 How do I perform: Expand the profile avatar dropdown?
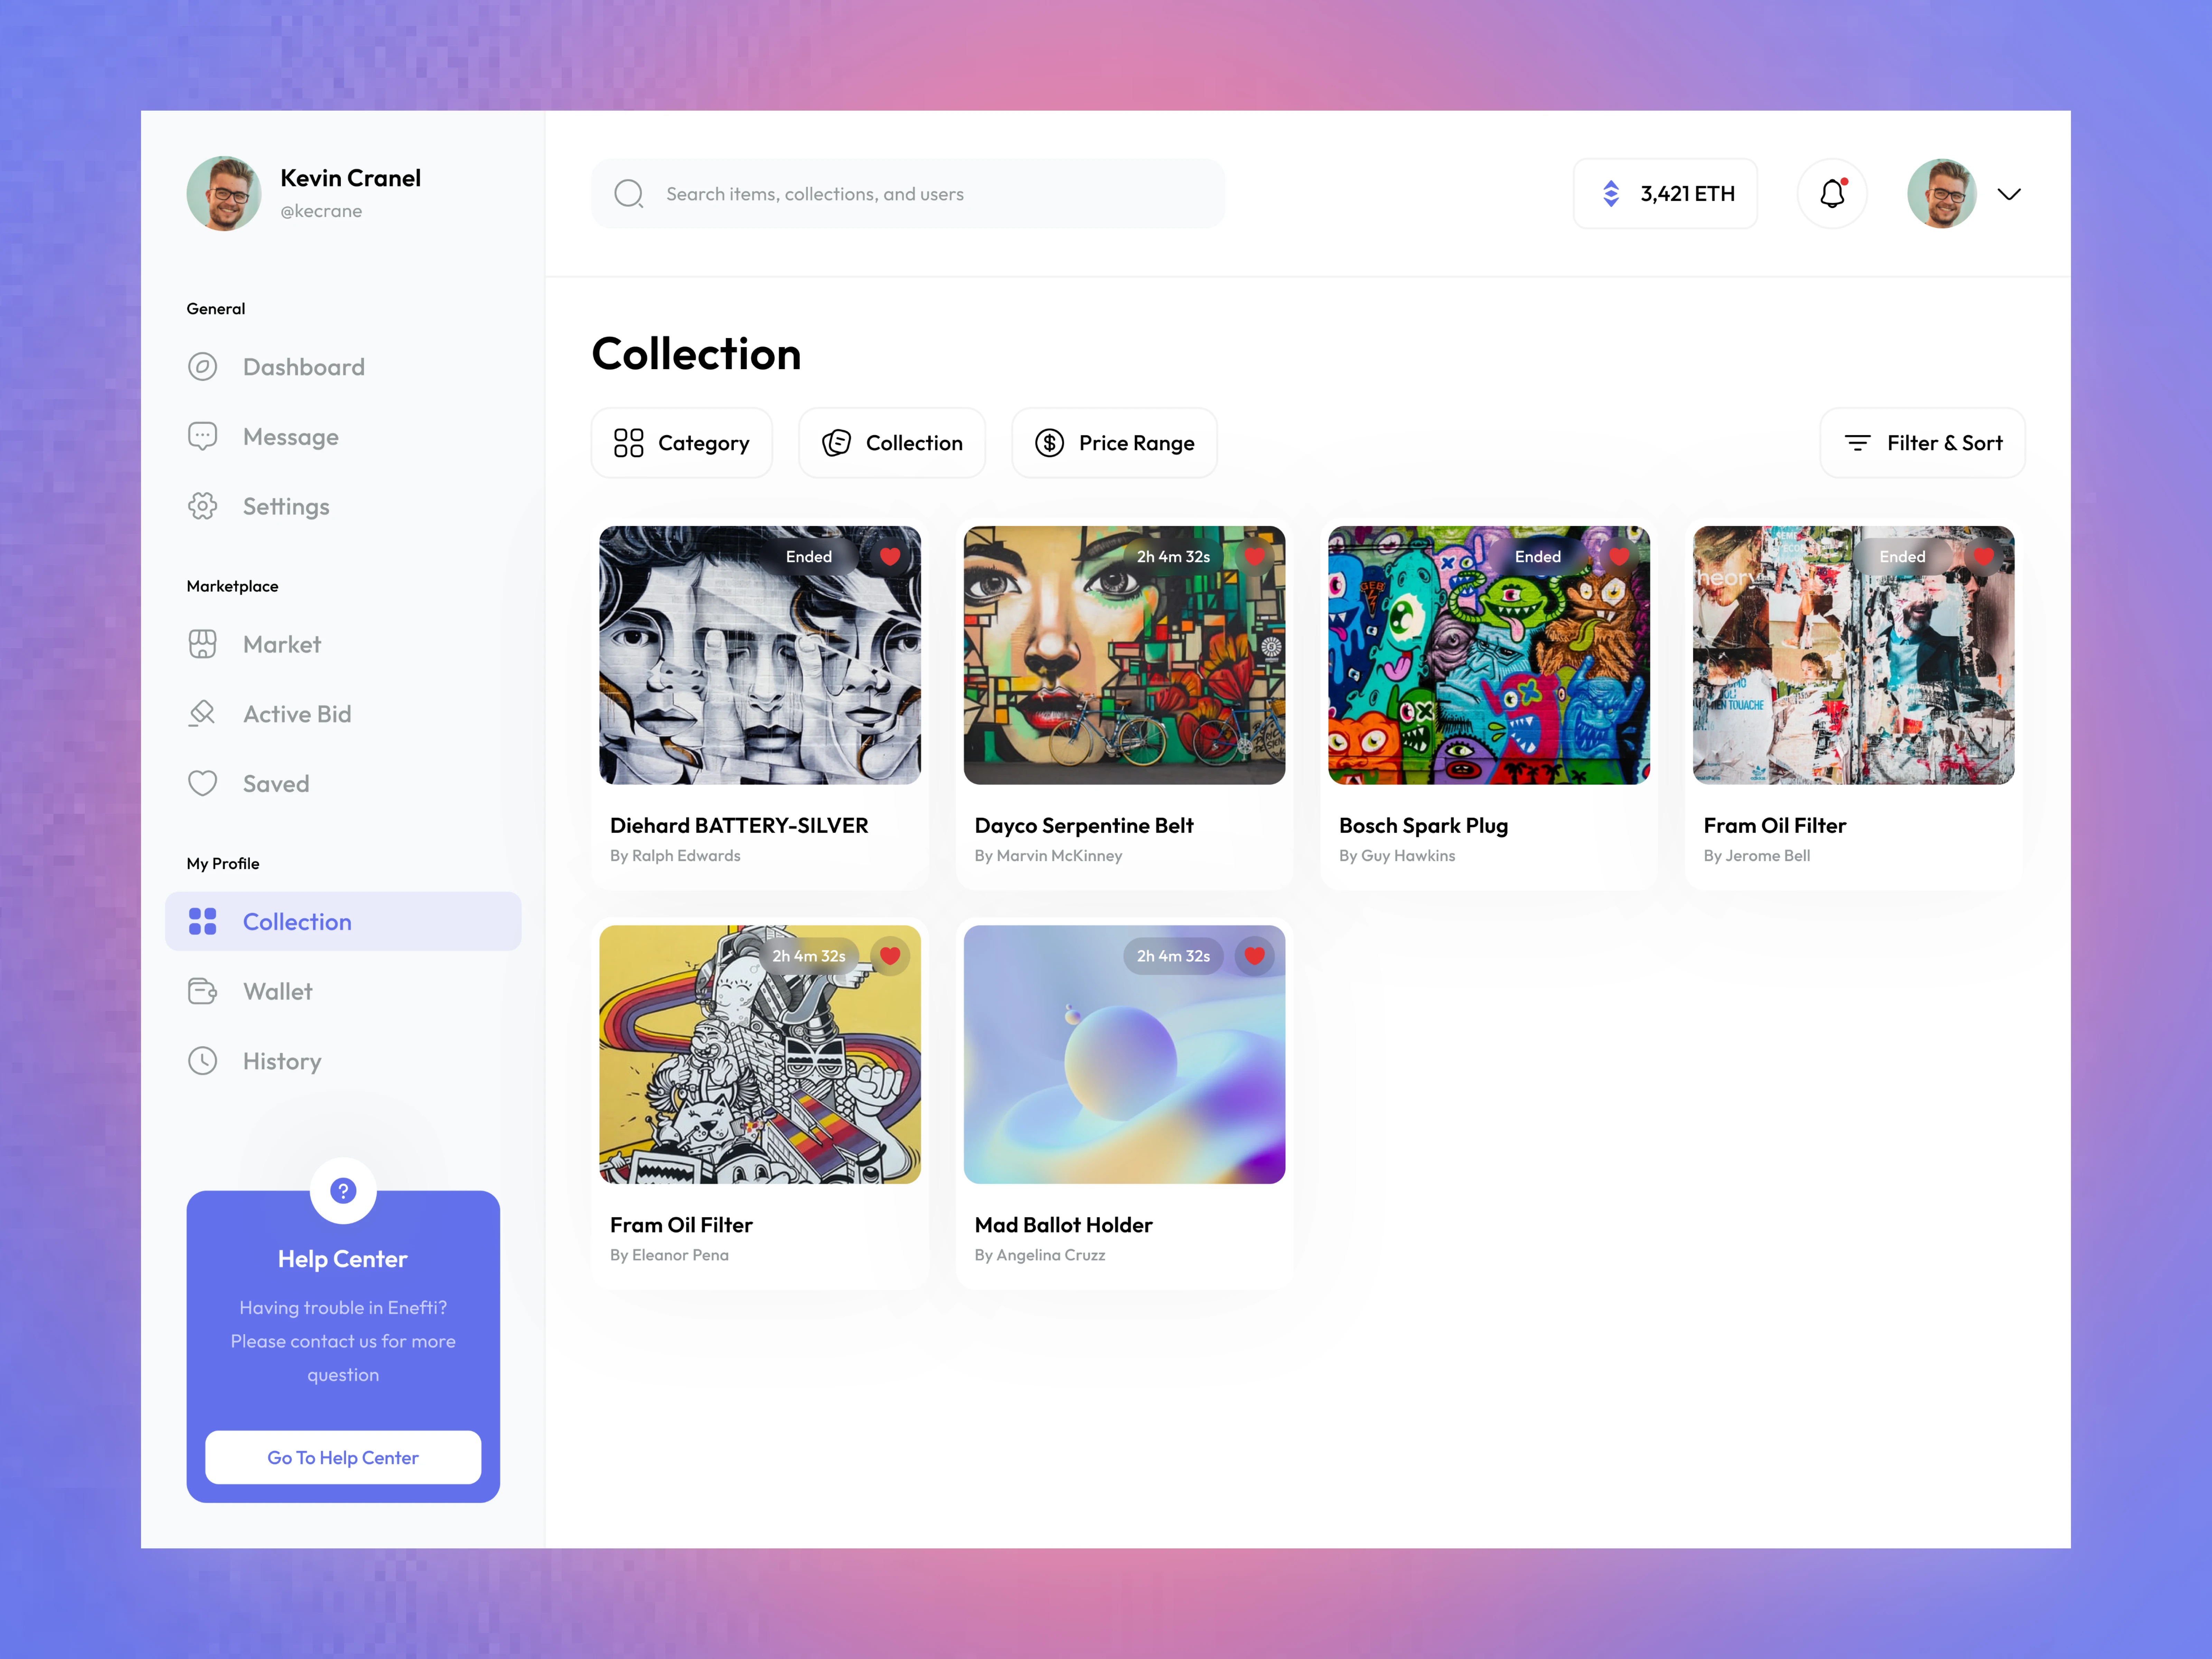pos(2009,194)
